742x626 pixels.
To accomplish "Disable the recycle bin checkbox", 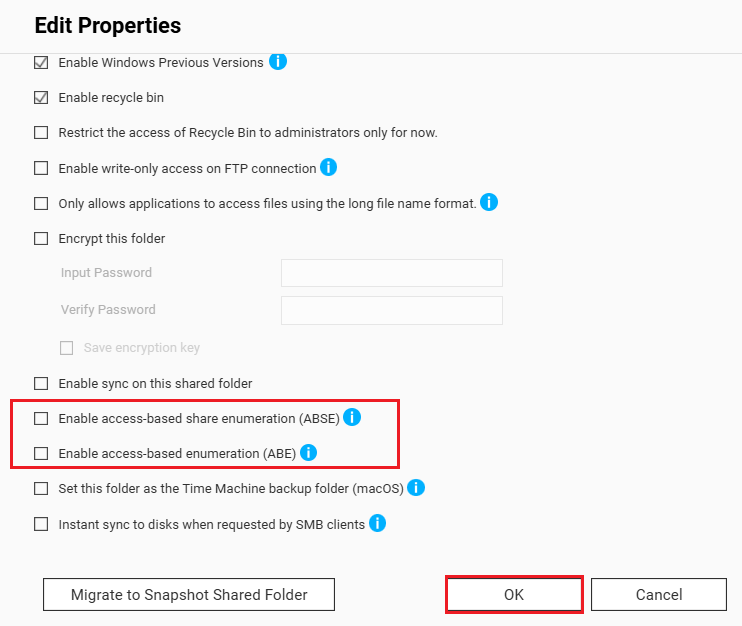I will click(x=41, y=98).
